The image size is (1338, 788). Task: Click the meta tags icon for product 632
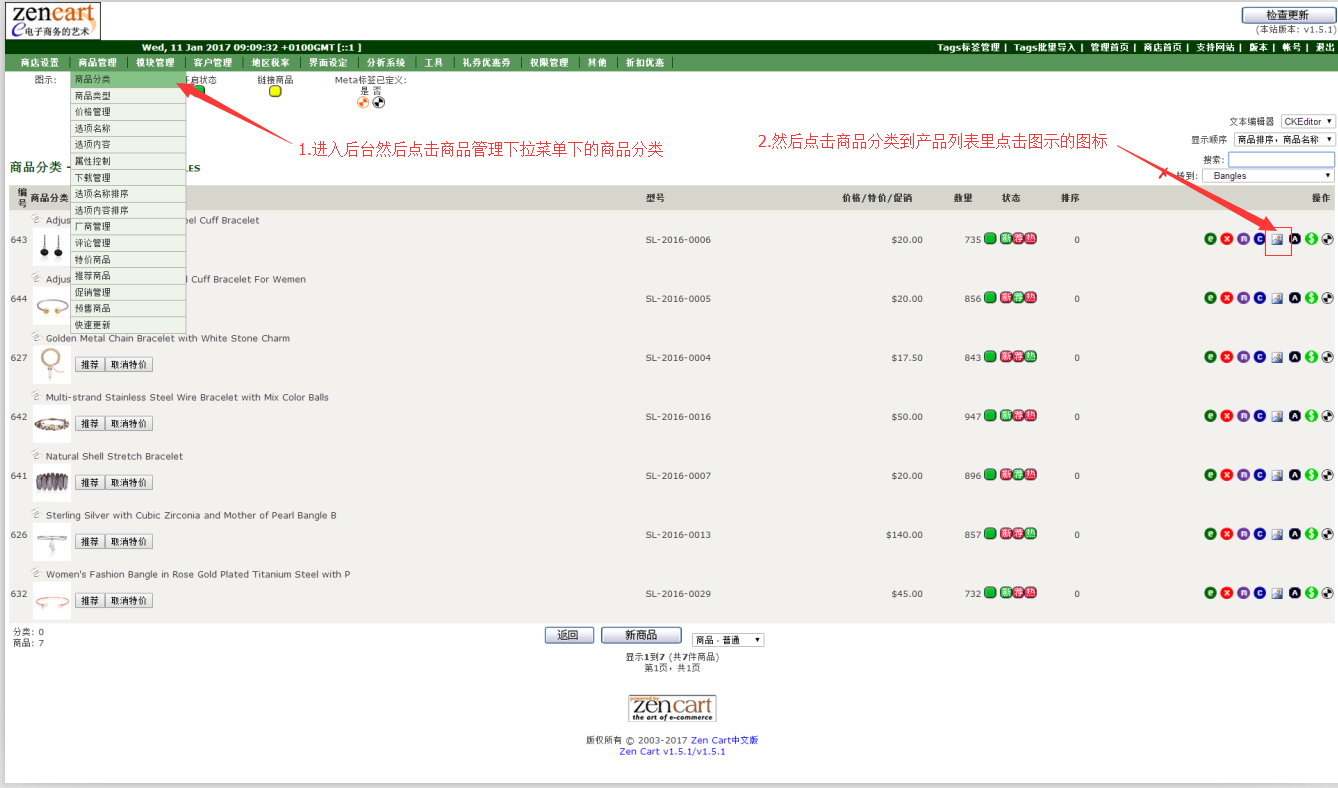(1327, 593)
